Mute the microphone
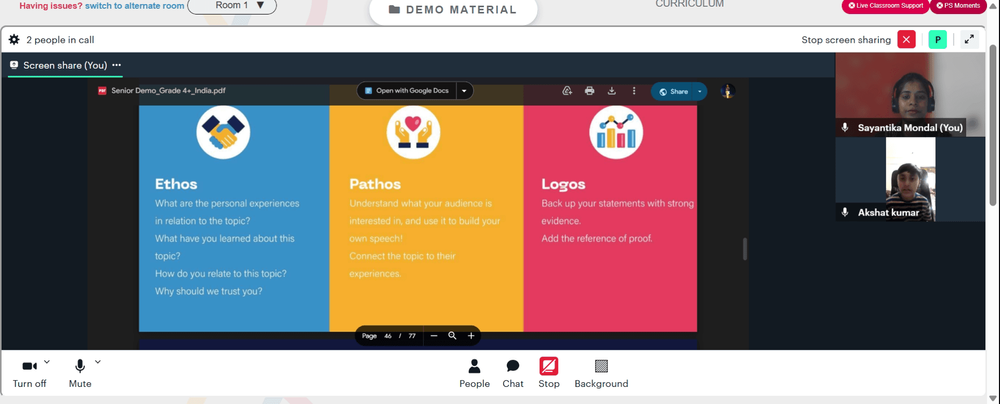The image size is (1000, 404). (80, 373)
